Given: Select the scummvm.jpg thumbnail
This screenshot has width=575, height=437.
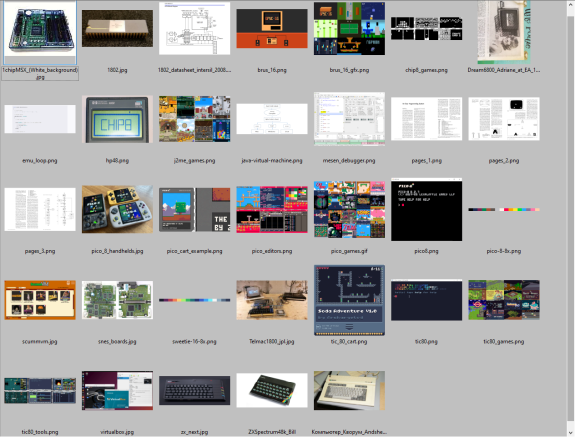Looking at the screenshot, I should pyautogui.click(x=40, y=300).
